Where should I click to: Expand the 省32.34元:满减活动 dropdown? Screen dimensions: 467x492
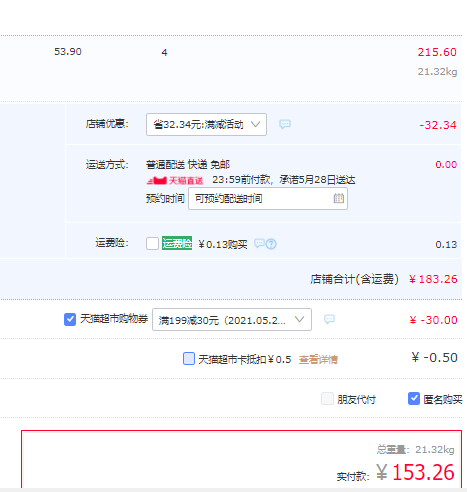coord(206,124)
